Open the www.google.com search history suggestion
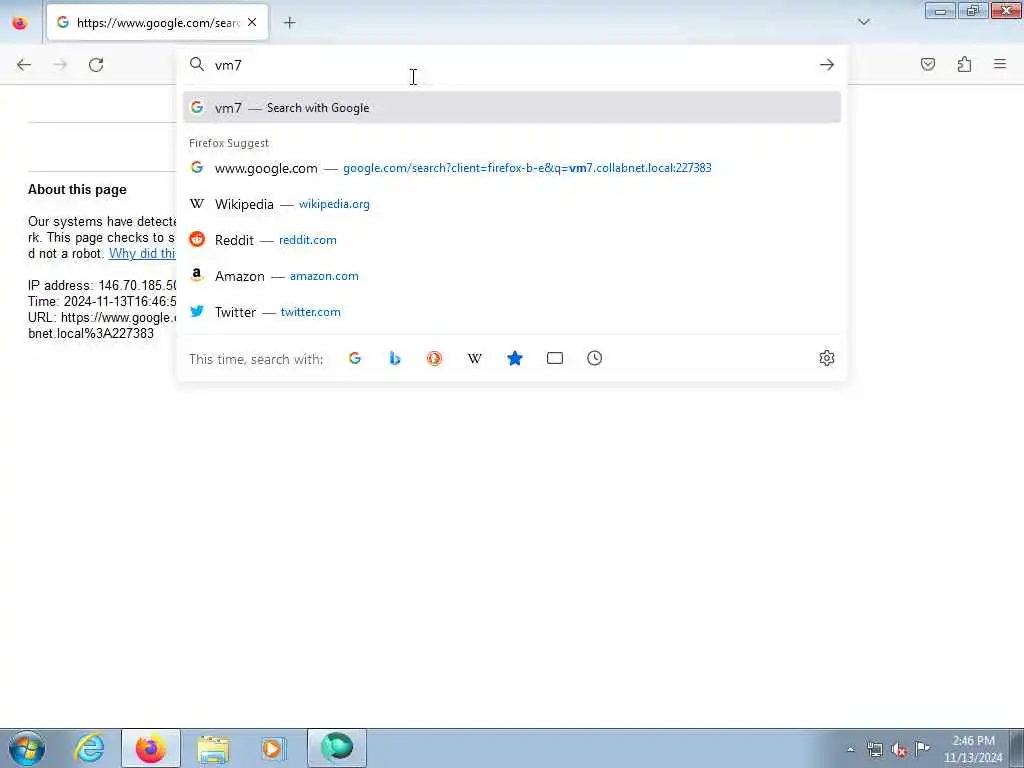Viewport: 1024px width, 768px height. [512, 168]
